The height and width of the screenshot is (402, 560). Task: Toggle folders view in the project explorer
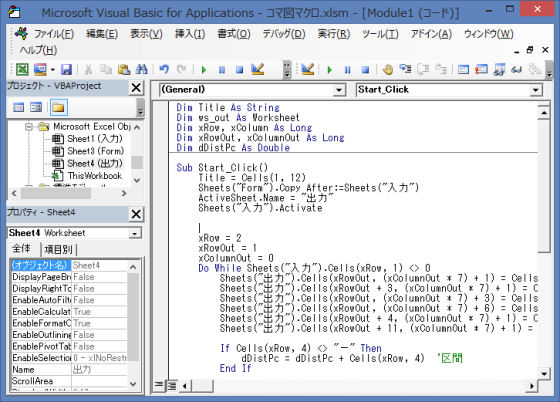(x=59, y=107)
